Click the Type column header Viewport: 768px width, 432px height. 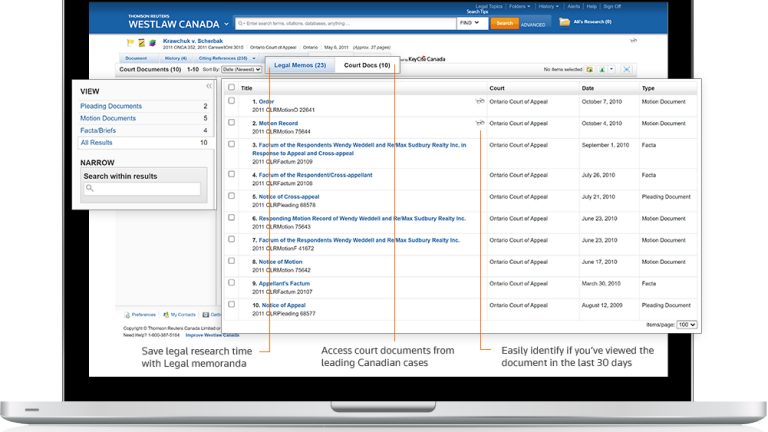coord(648,88)
